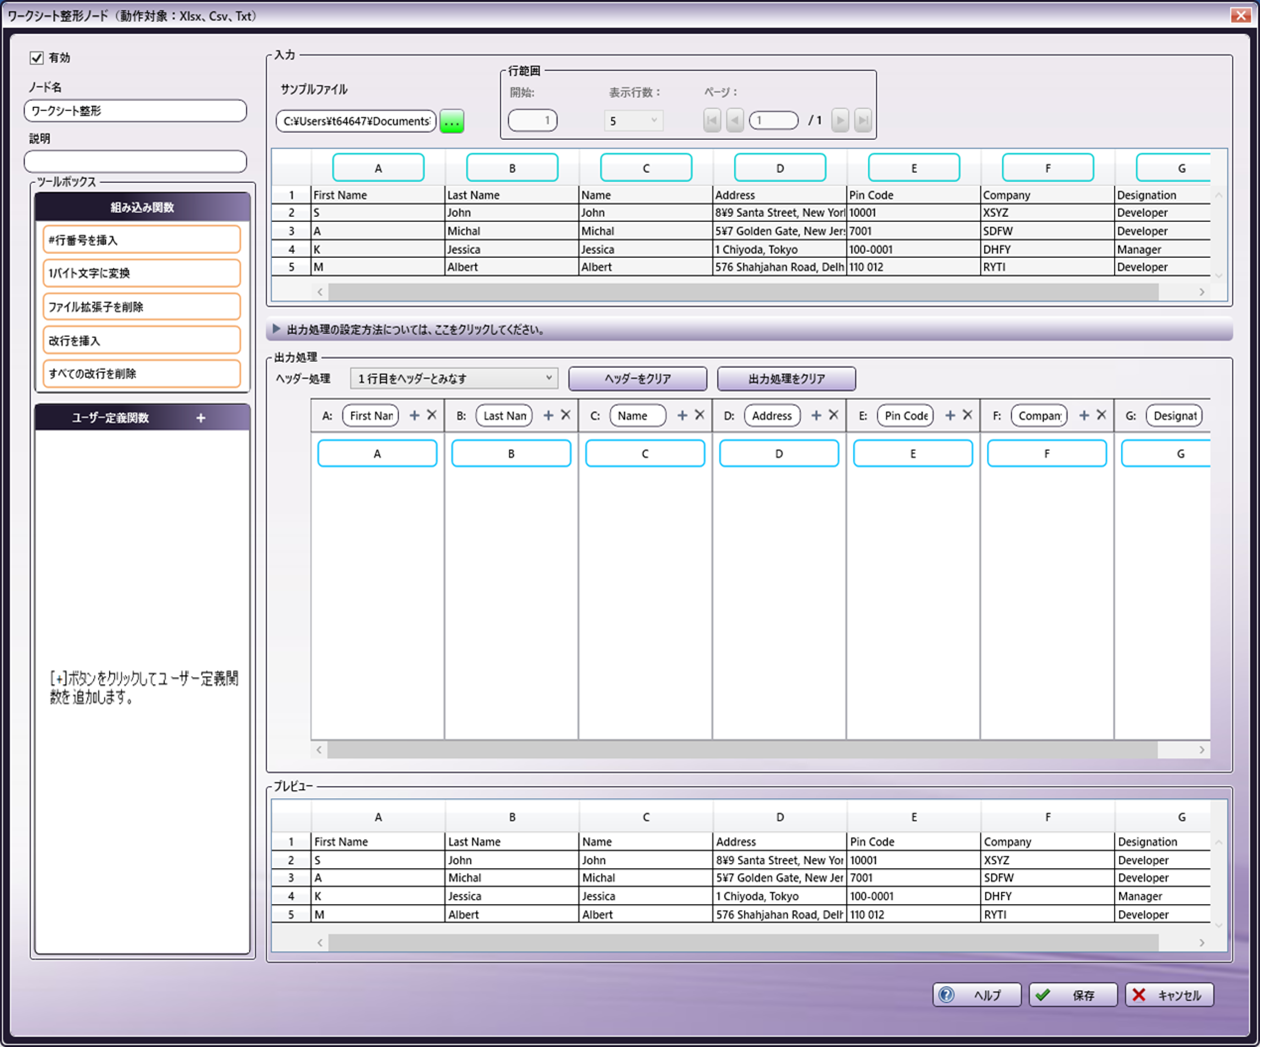Screen dimensions: 1262x1047
Task: Click the キャンセル button
Action: [1170, 995]
